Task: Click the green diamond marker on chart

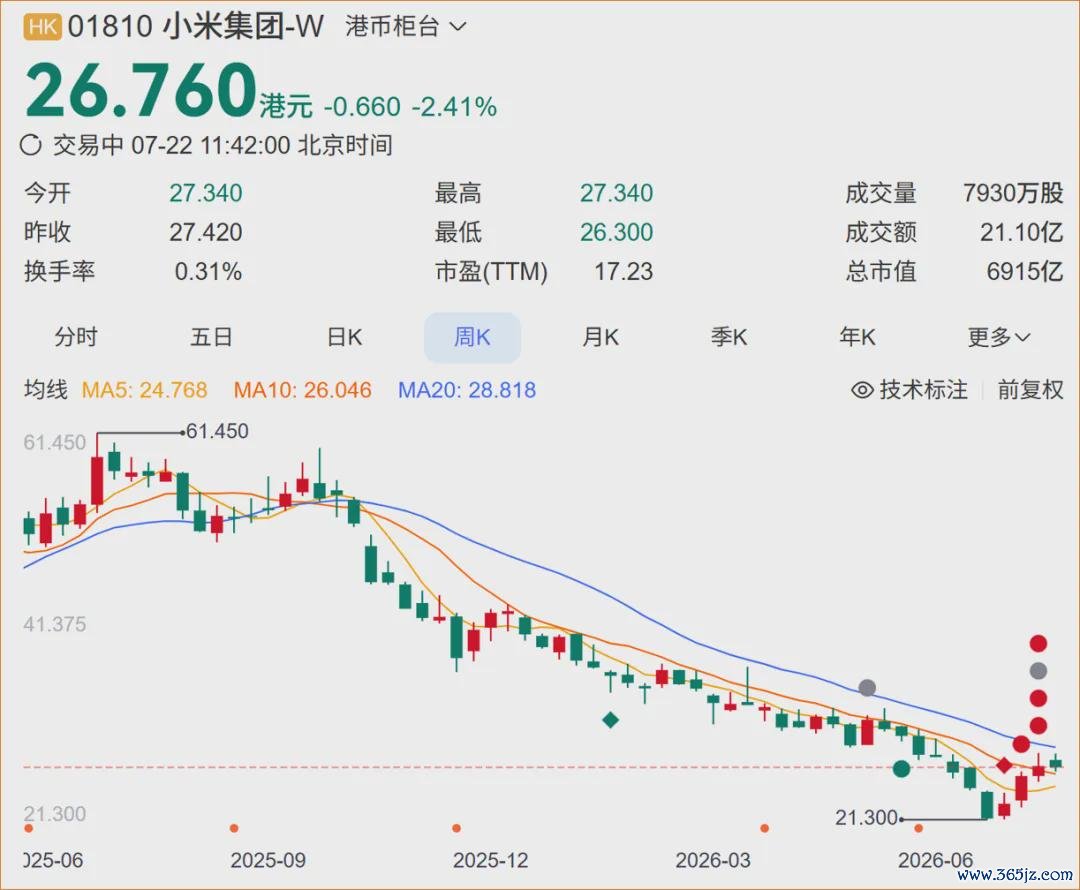Action: [610, 720]
